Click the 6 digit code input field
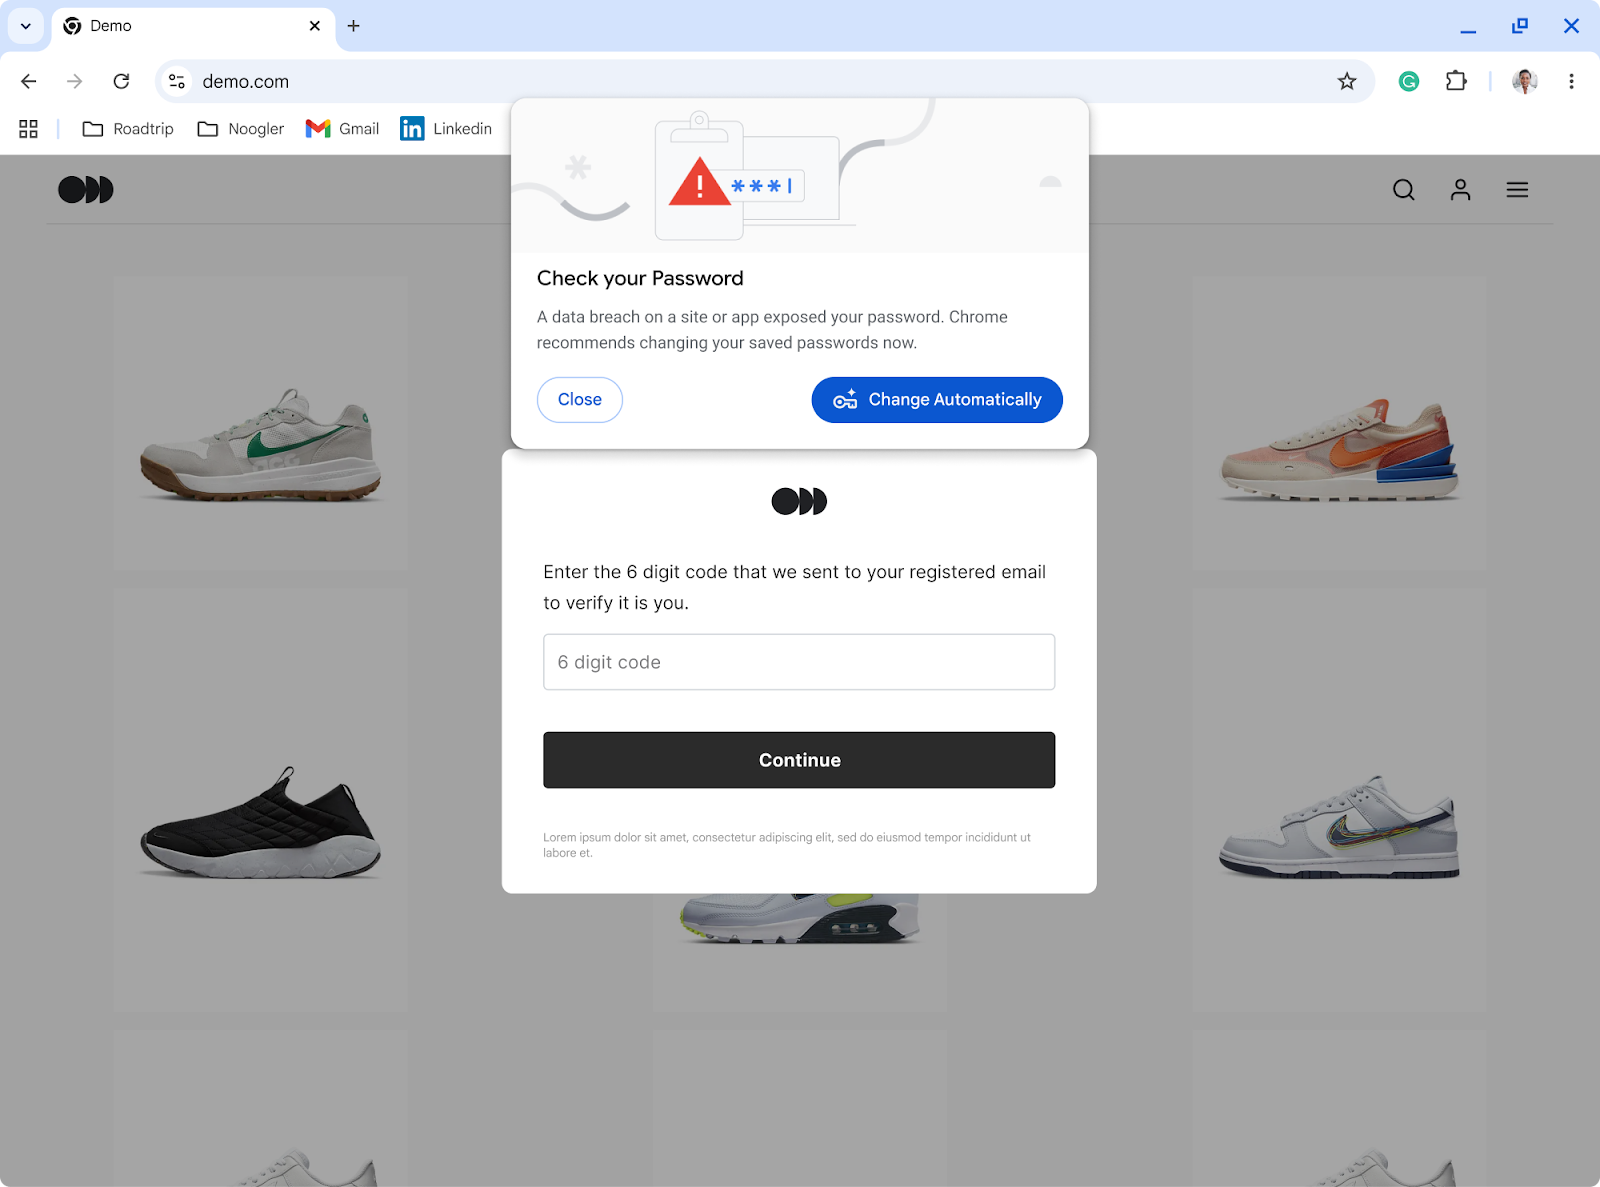 798,662
